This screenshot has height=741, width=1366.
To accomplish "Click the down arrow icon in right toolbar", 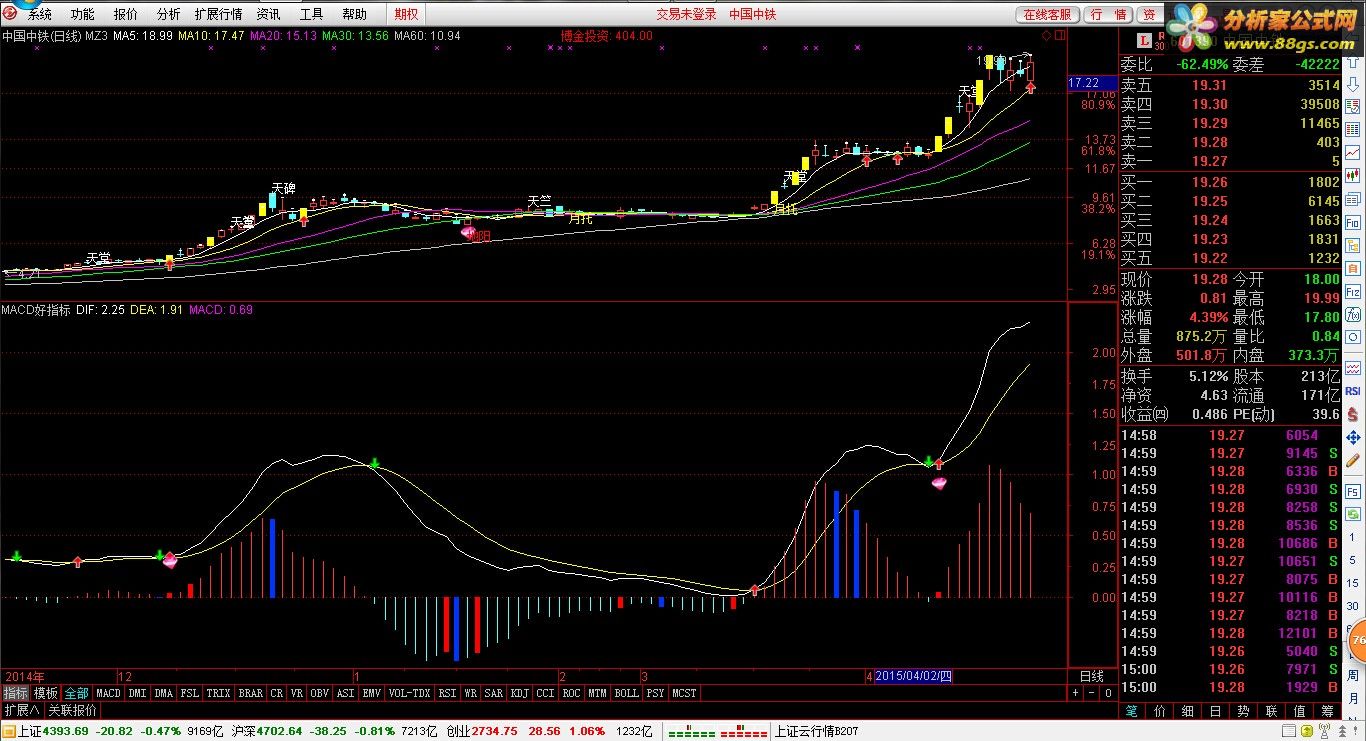I will click(x=1353, y=84).
